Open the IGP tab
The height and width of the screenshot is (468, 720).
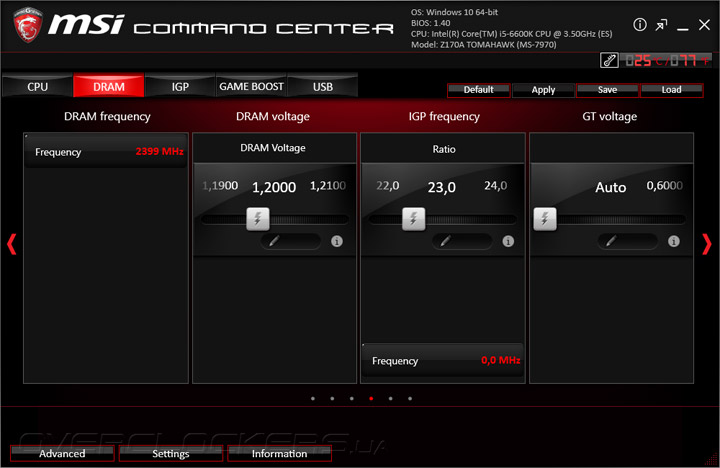click(180, 86)
